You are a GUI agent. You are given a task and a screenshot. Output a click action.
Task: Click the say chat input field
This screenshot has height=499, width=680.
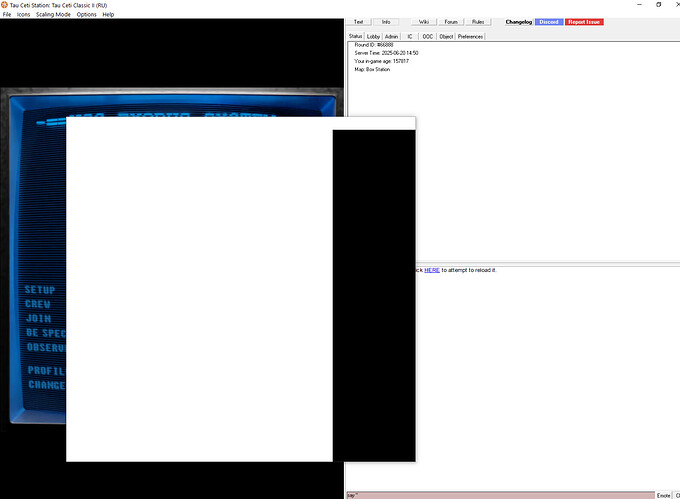[500, 494]
